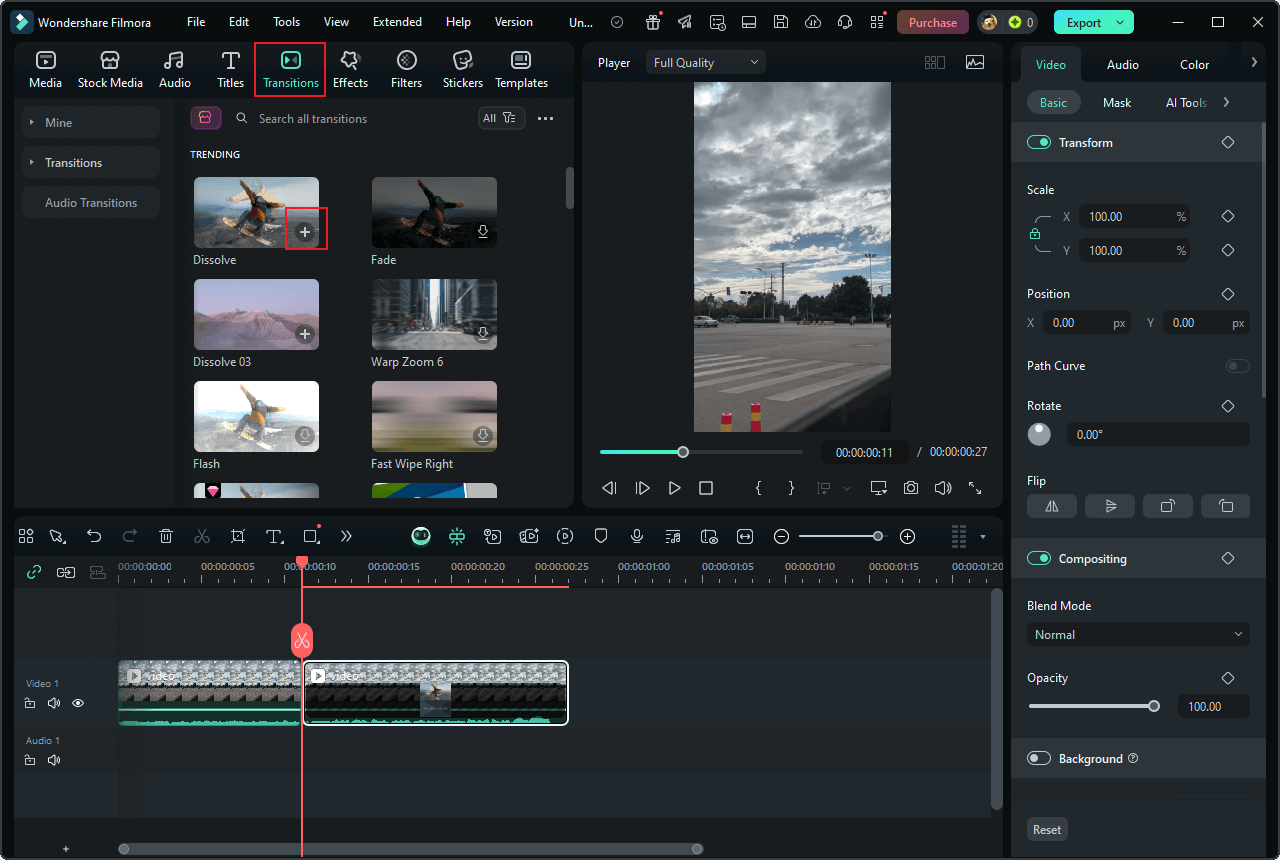Flip the clip horizontally
The width and height of the screenshot is (1280, 860).
(1052, 506)
